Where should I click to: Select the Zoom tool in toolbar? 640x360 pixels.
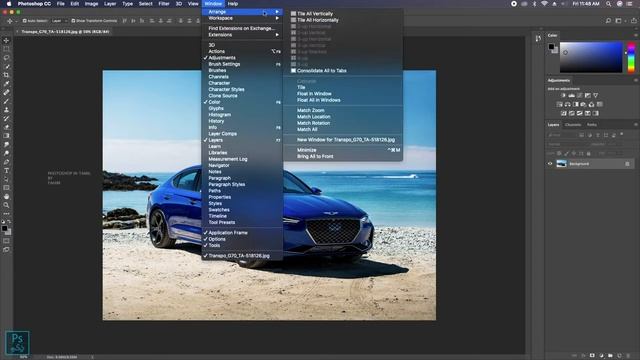(x=6, y=205)
